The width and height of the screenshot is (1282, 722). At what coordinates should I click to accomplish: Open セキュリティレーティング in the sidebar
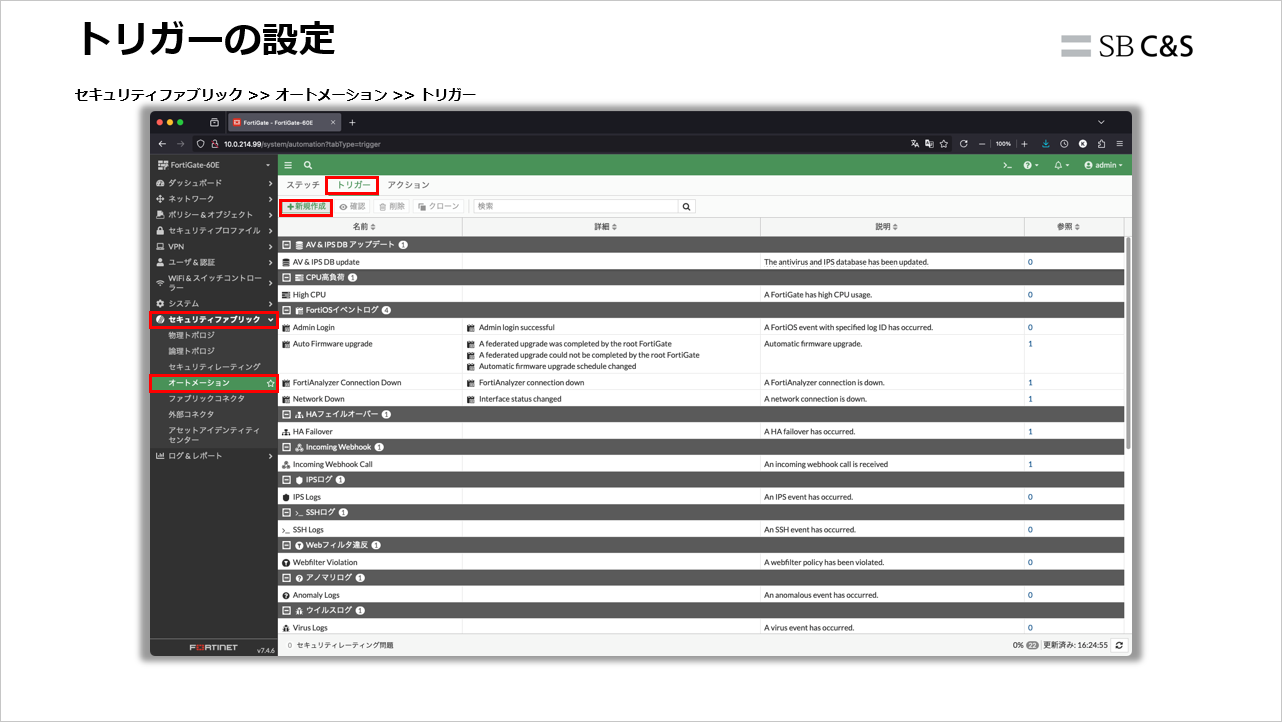(214, 367)
